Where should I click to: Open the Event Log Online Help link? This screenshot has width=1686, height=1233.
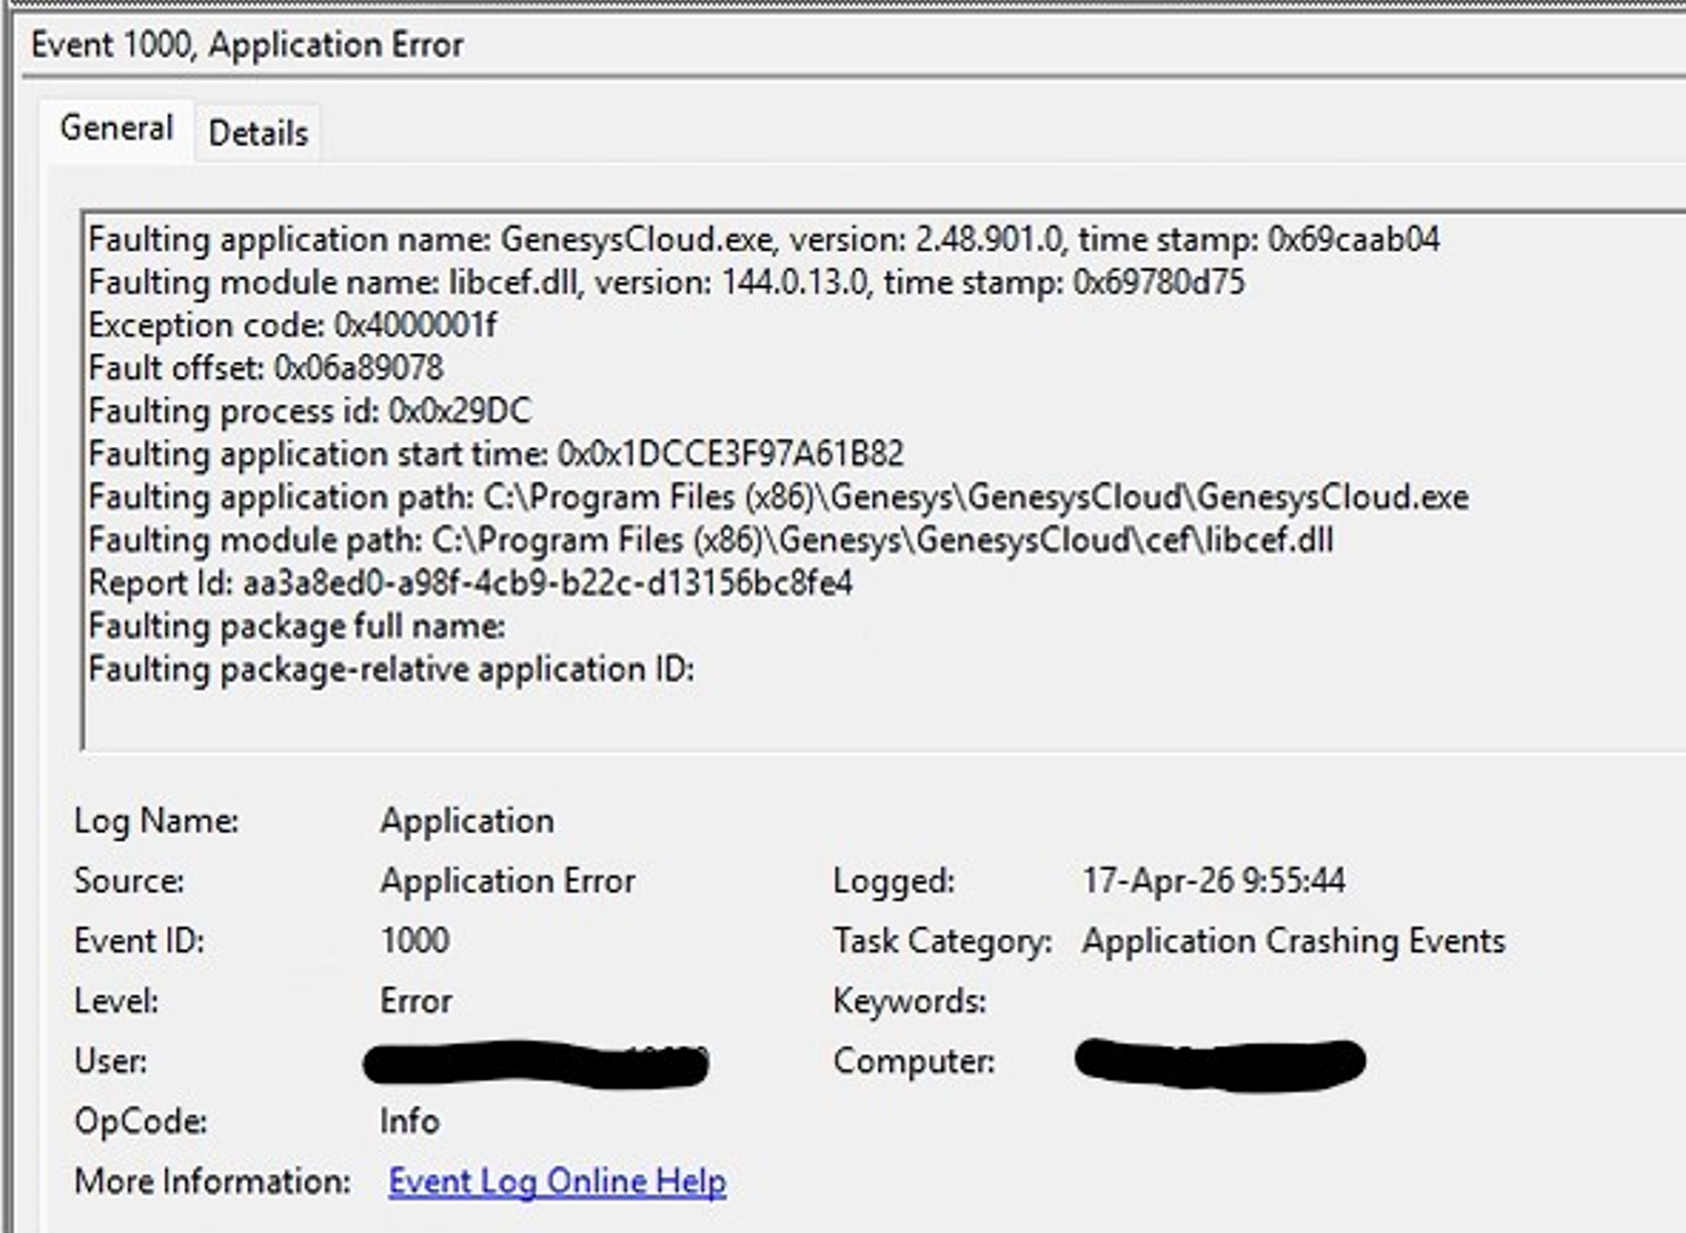557,1181
